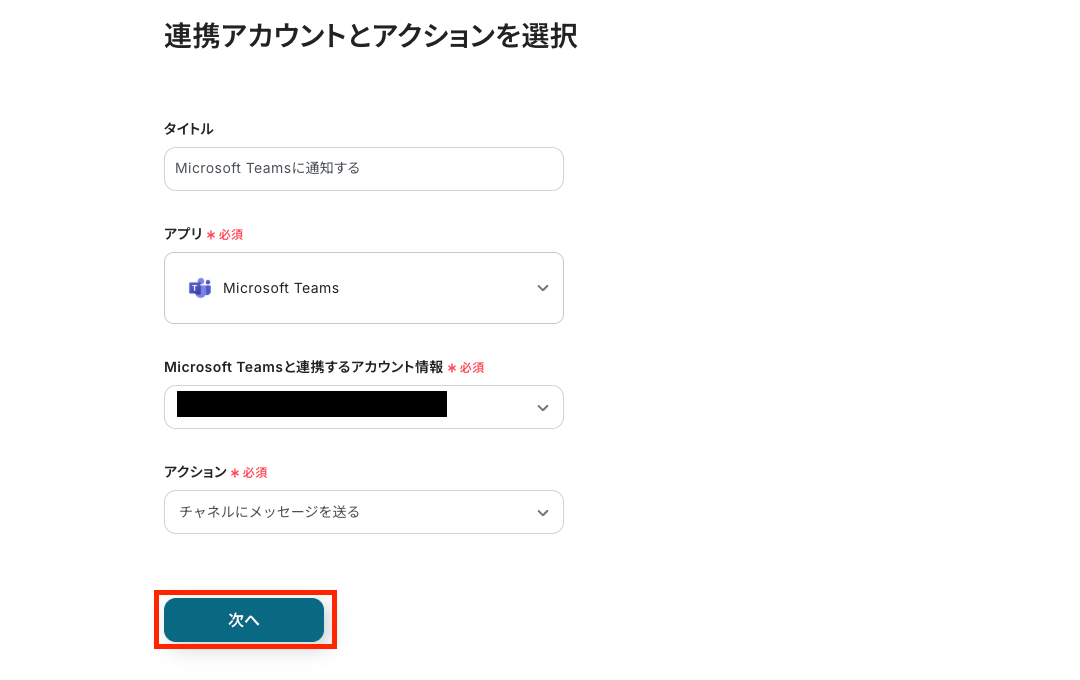The height and width of the screenshot is (680, 1080).
Task: Click the 必須 marker beside アカウント情報
Action: pos(472,368)
